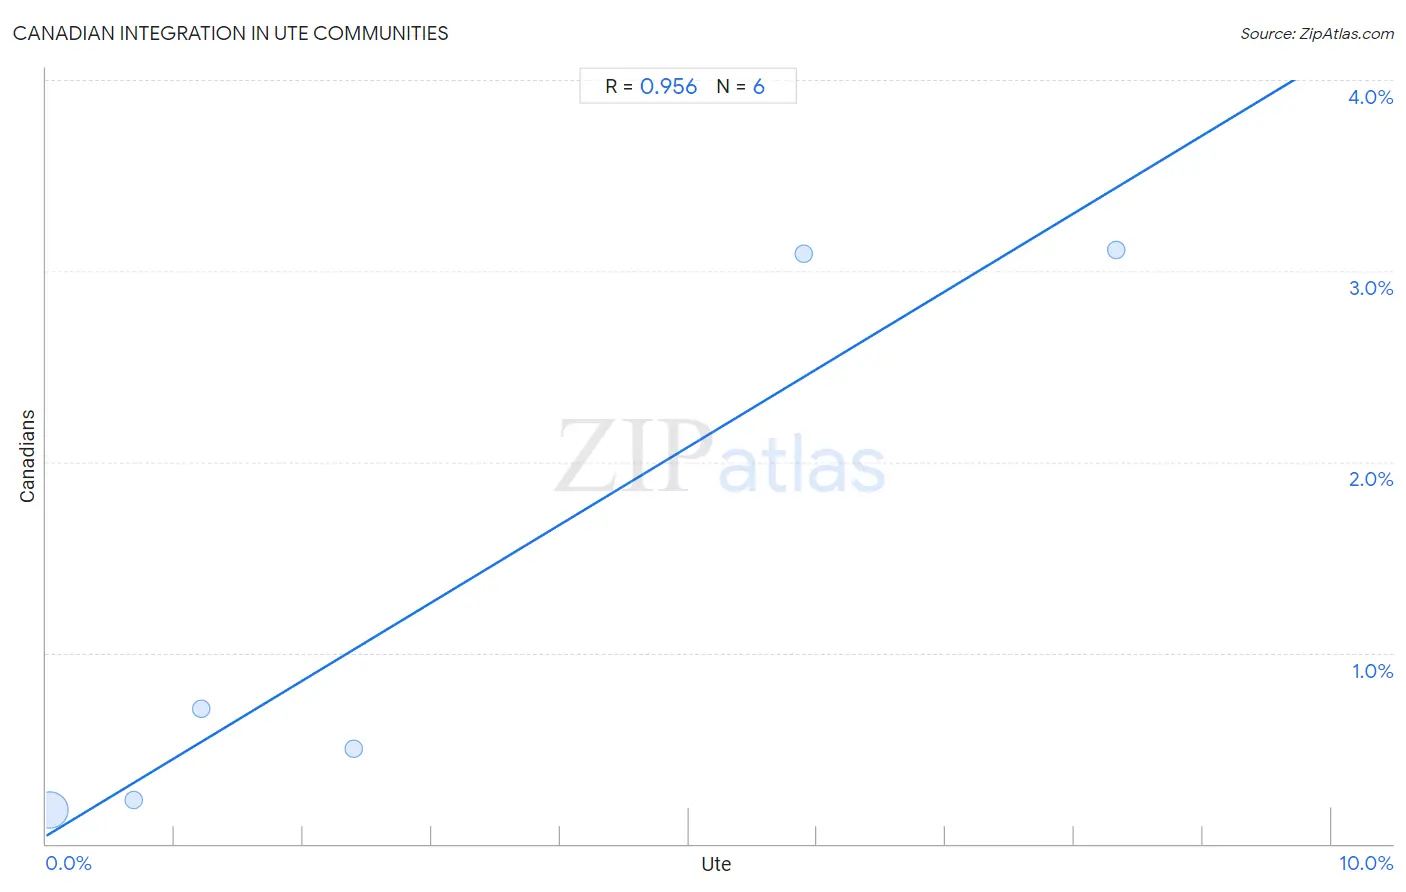Click the blue regression trend line
Viewport: 1406px width, 892px height.
click(x=670, y=457)
